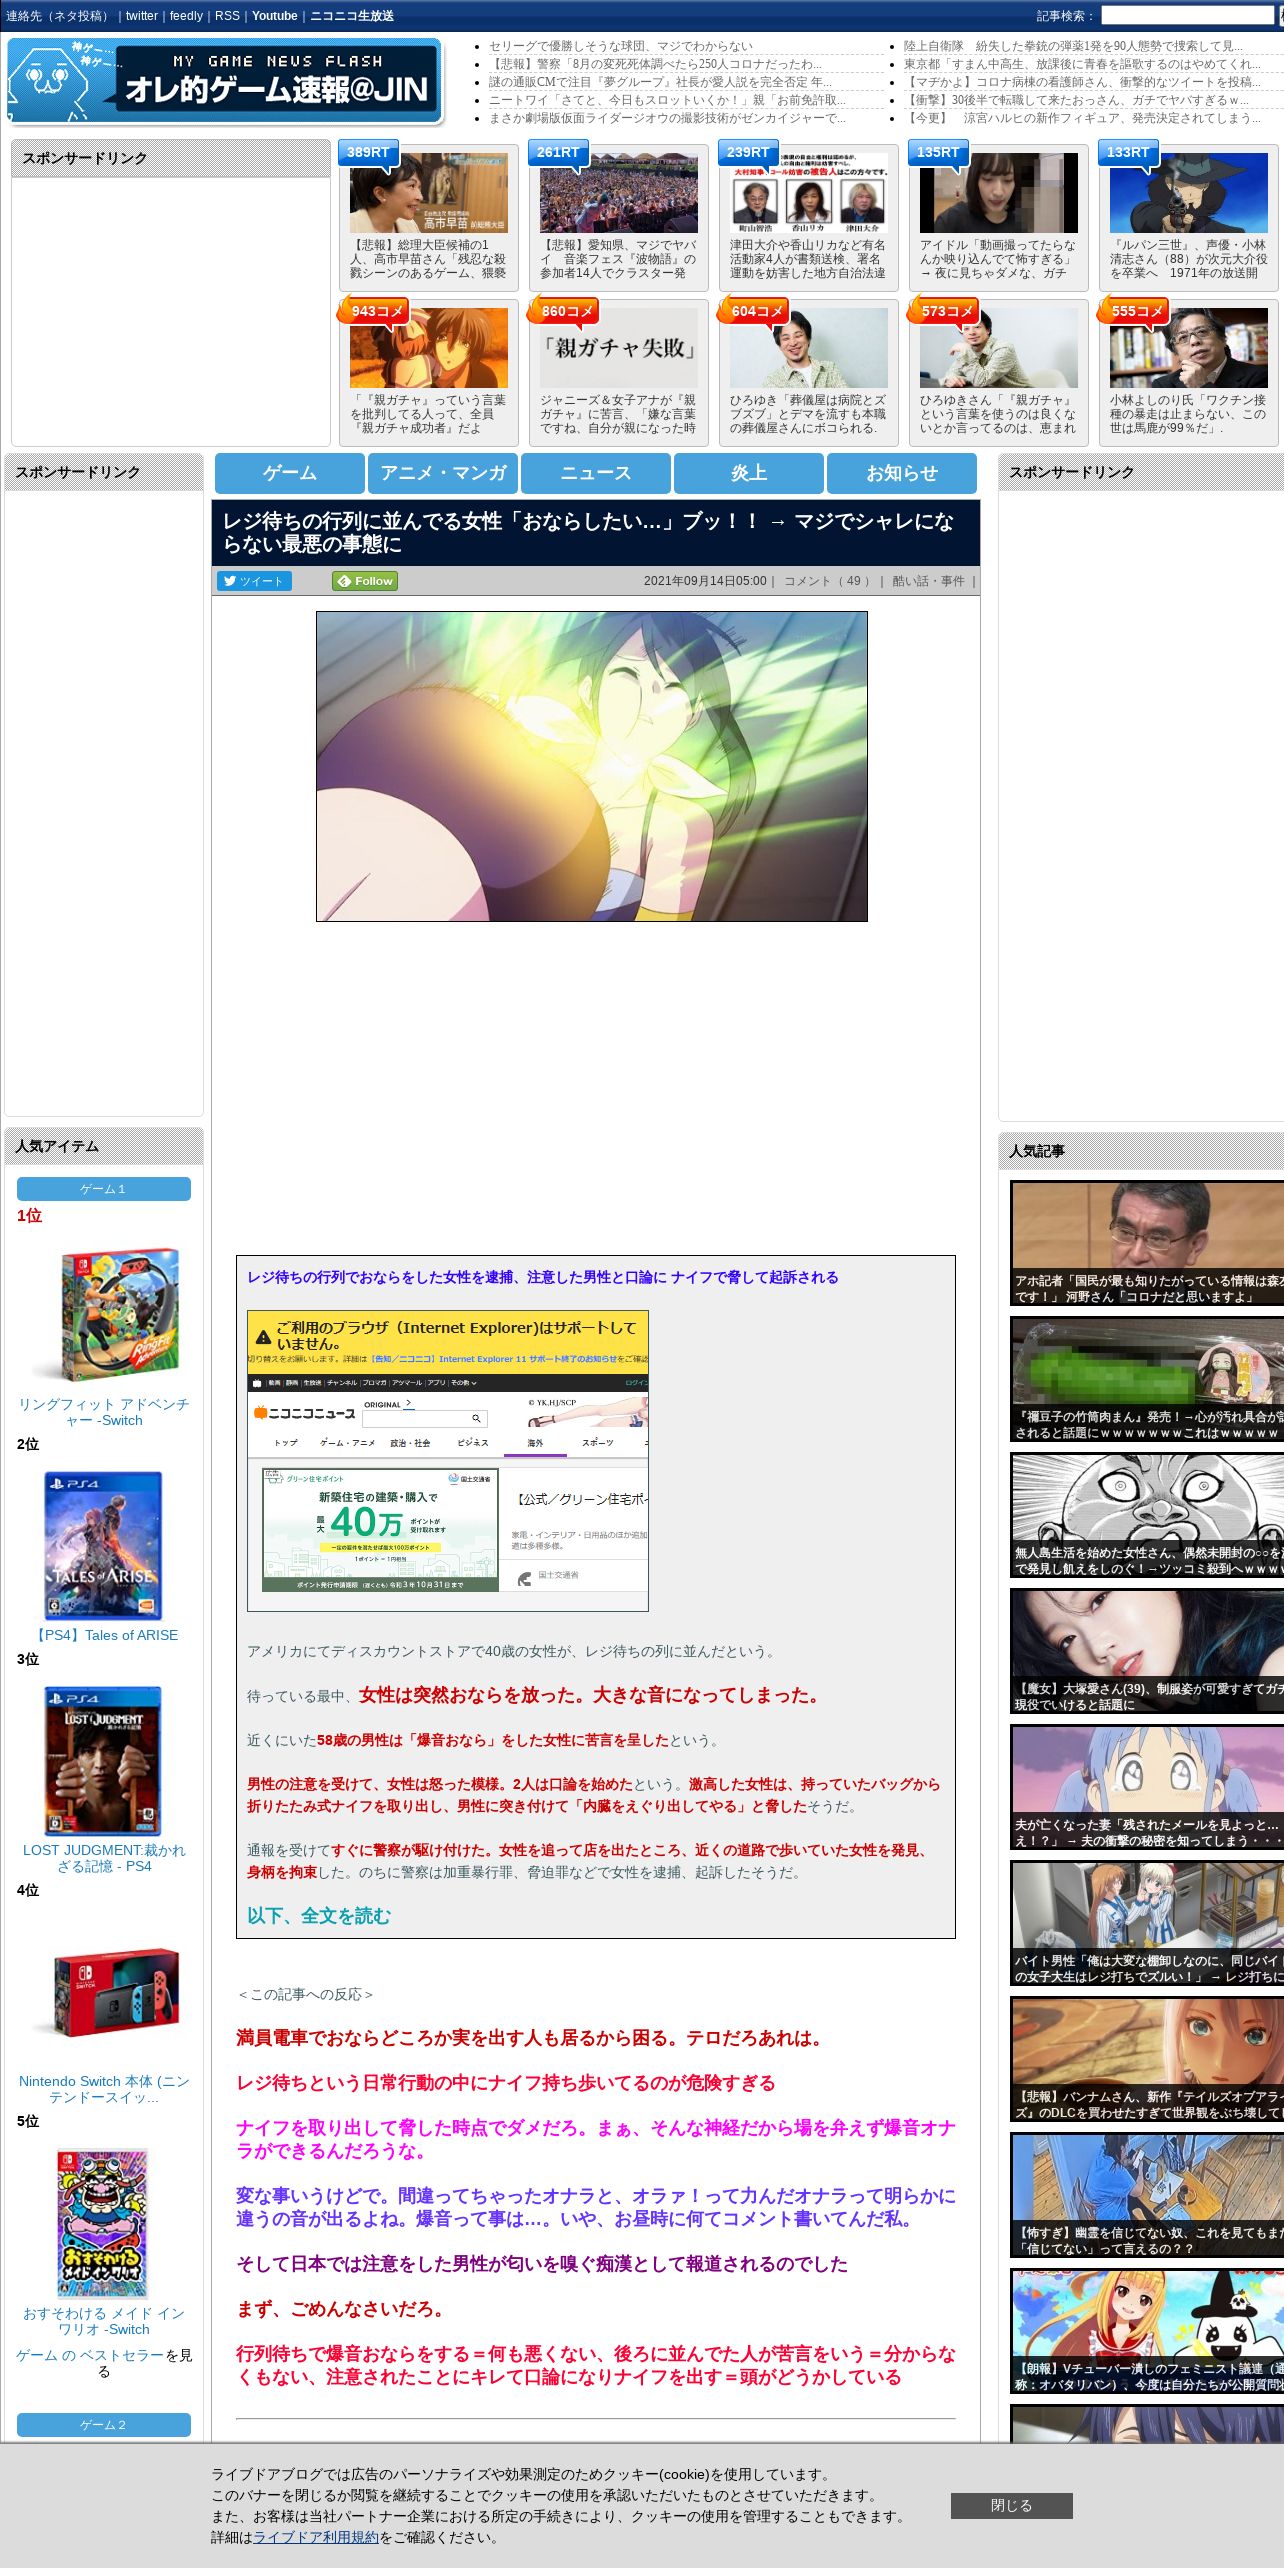The height and width of the screenshot is (2568, 1284).
Task: Open the twitter link in top bar
Action: coord(142,16)
